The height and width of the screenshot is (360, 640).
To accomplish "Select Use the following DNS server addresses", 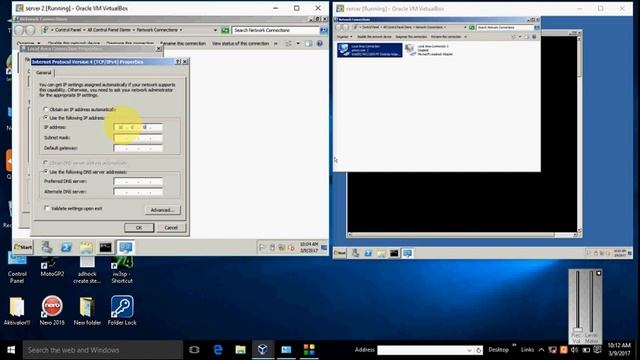I will coord(46,172).
